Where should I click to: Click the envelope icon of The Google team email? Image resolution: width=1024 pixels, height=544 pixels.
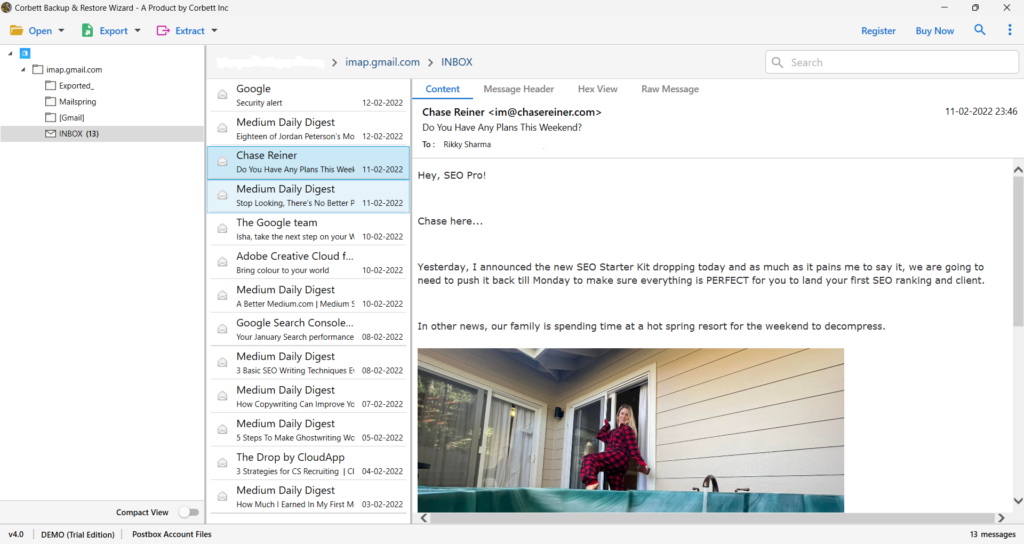point(222,229)
